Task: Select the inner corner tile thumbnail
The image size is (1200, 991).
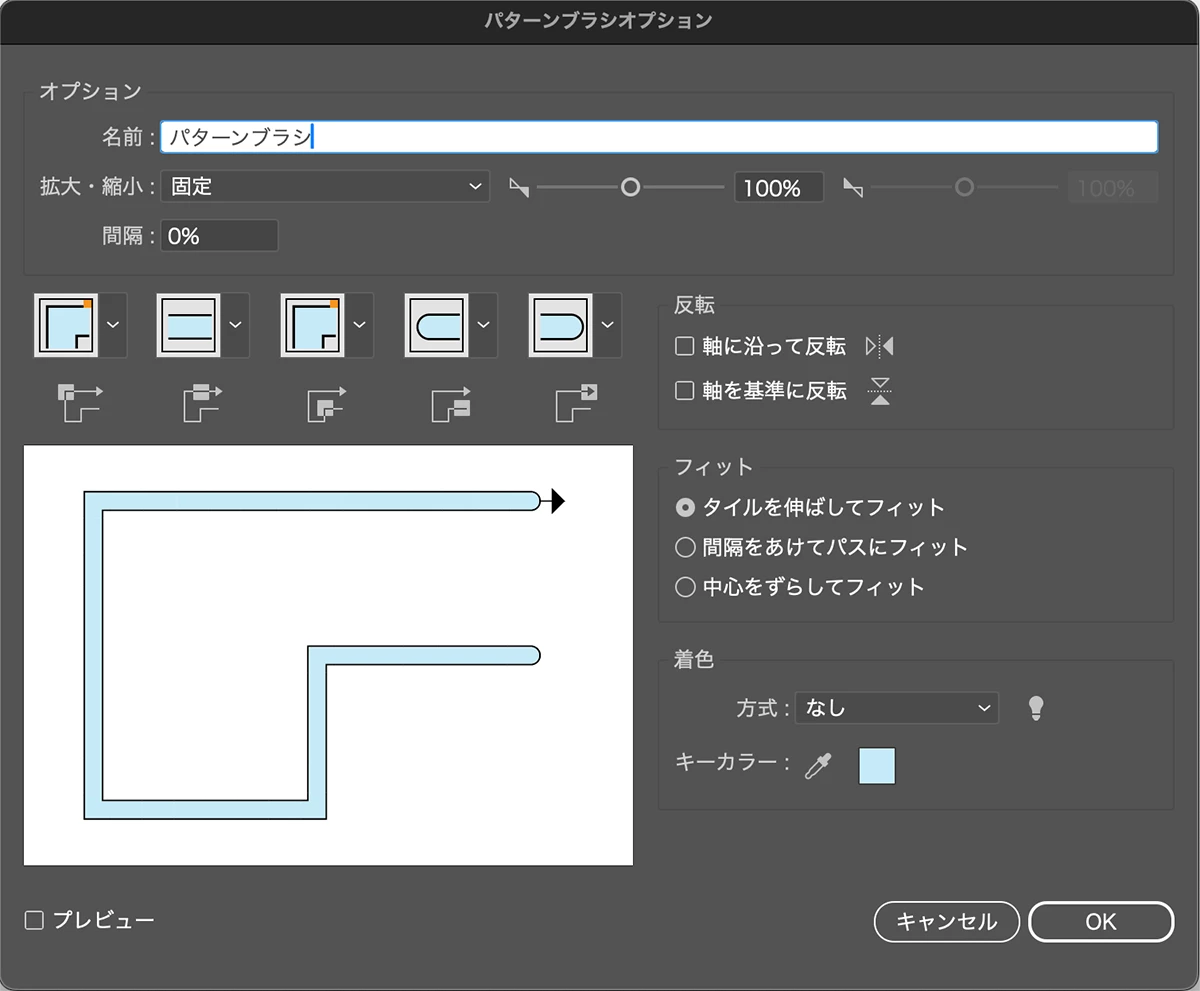Action: point(314,325)
